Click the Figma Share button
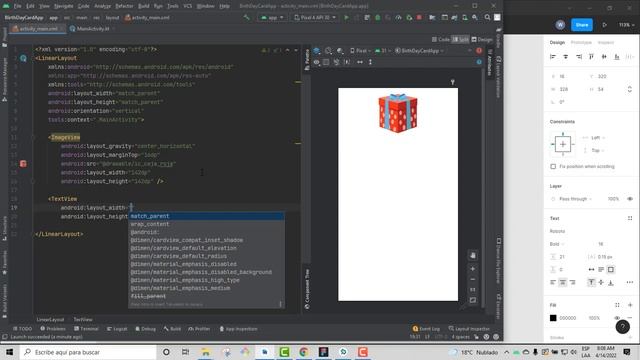Viewport: 640px width, 360px height. click(x=582, y=25)
